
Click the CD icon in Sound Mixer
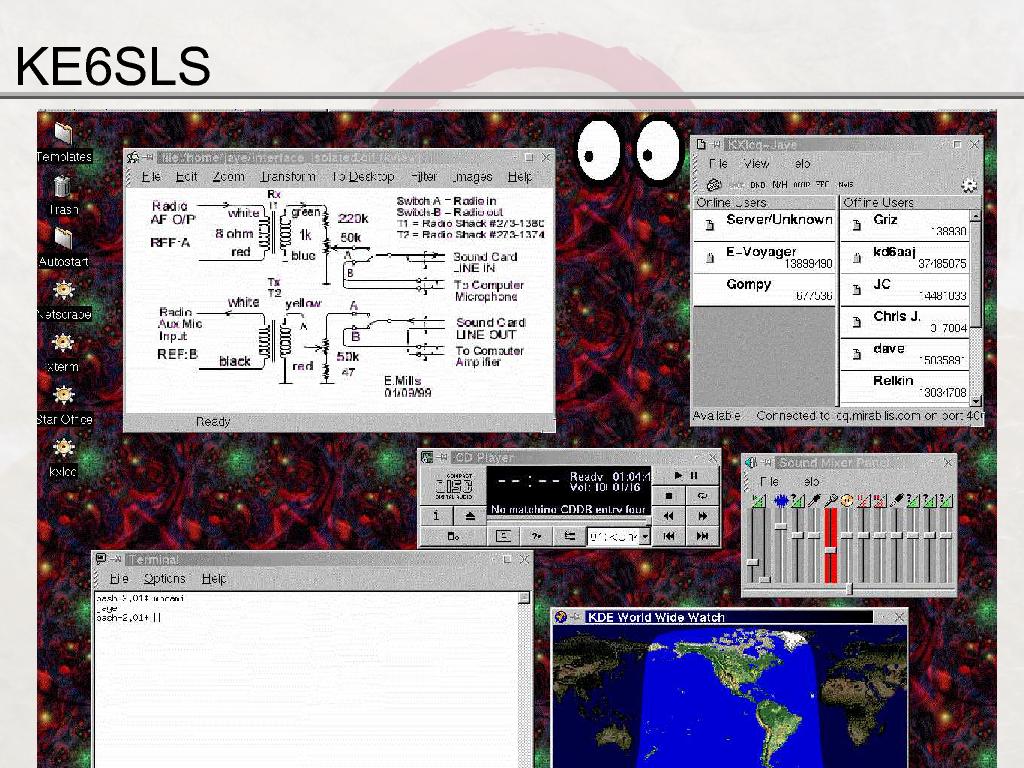(847, 500)
